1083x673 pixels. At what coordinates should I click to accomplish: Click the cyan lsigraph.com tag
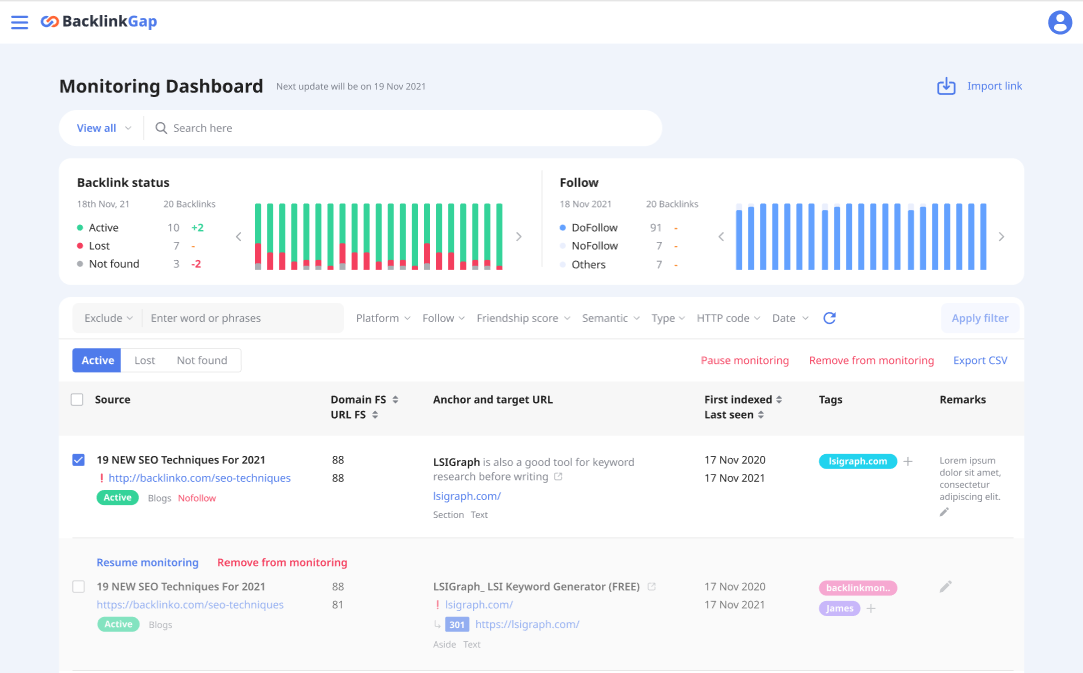(x=858, y=462)
